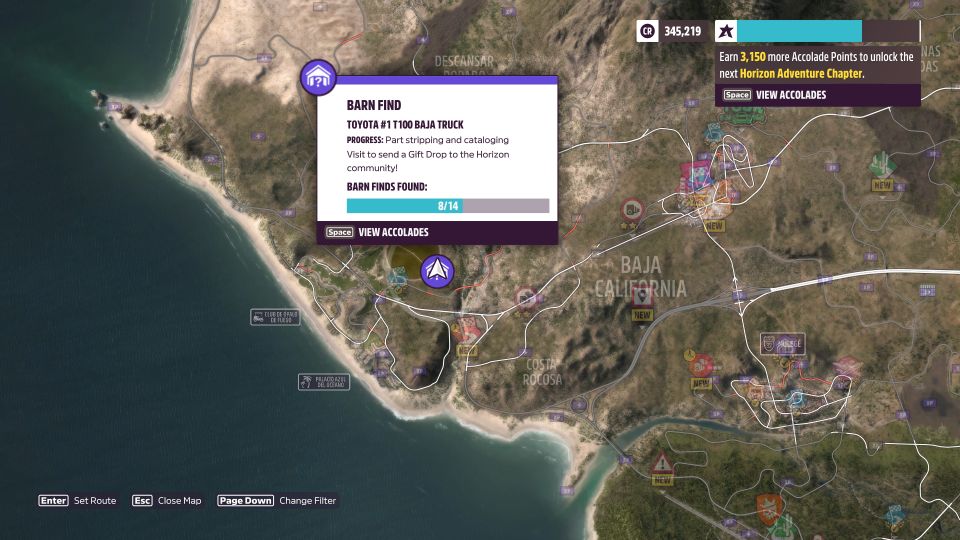Click the accolade star icon
The height and width of the screenshot is (540, 960).
[x=726, y=31]
